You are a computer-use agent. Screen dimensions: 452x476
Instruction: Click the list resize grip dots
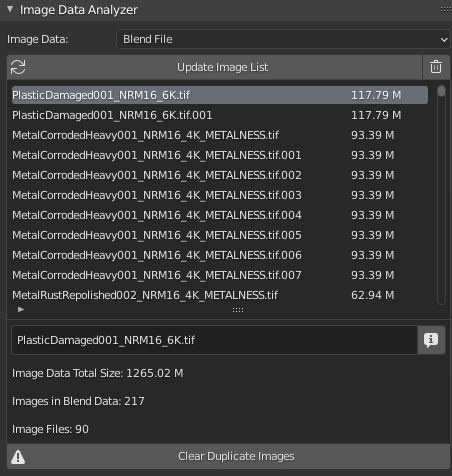click(x=238, y=310)
